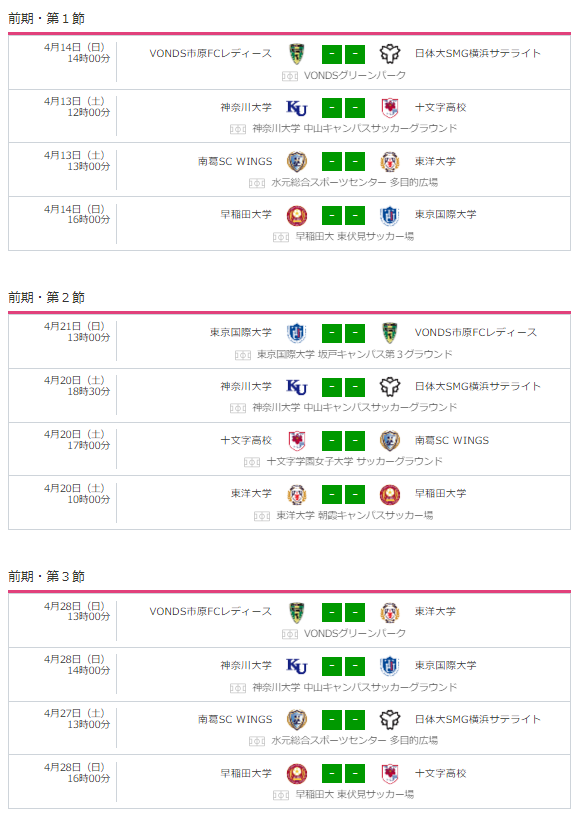The width and height of the screenshot is (579, 821).
Task: Open 十文字学園女子大学 サッカーグラウンド venue
Action: pyautogui.click(x=354, y=461)
